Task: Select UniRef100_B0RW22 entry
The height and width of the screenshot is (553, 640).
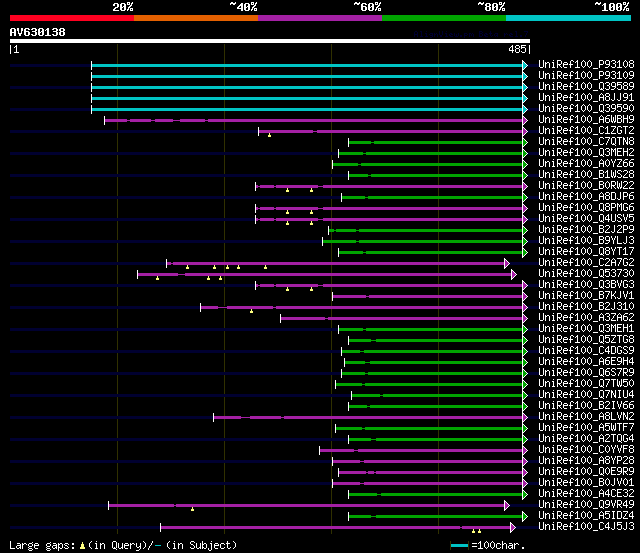Action: point(586,186)
